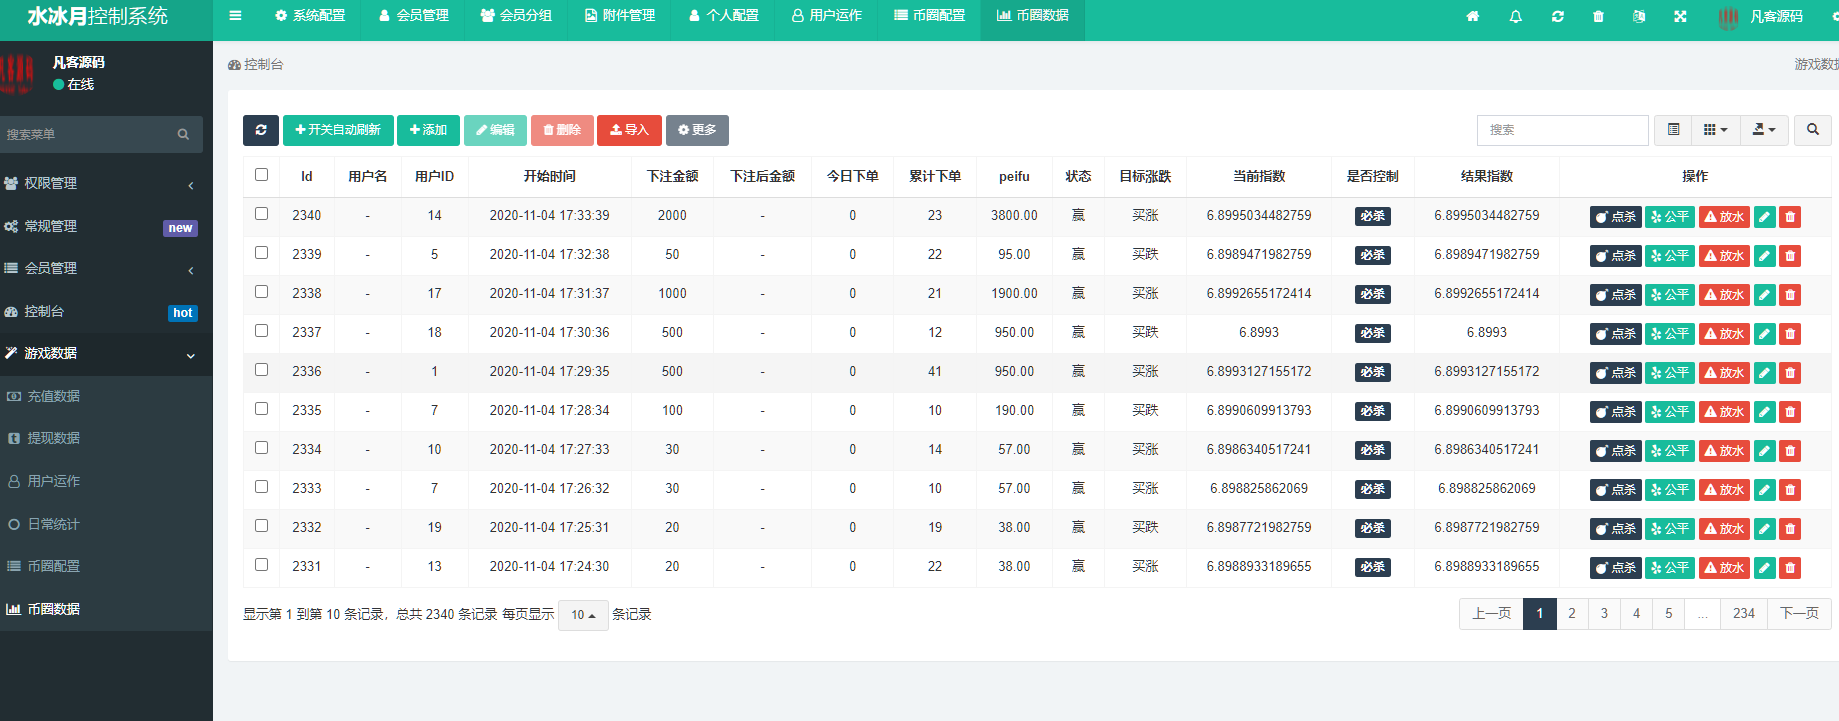Image resolution: width=1839 pixels, height=721 pixels.
Task: Check the select-all checkbox in the table header
Action: pos(262,175)
